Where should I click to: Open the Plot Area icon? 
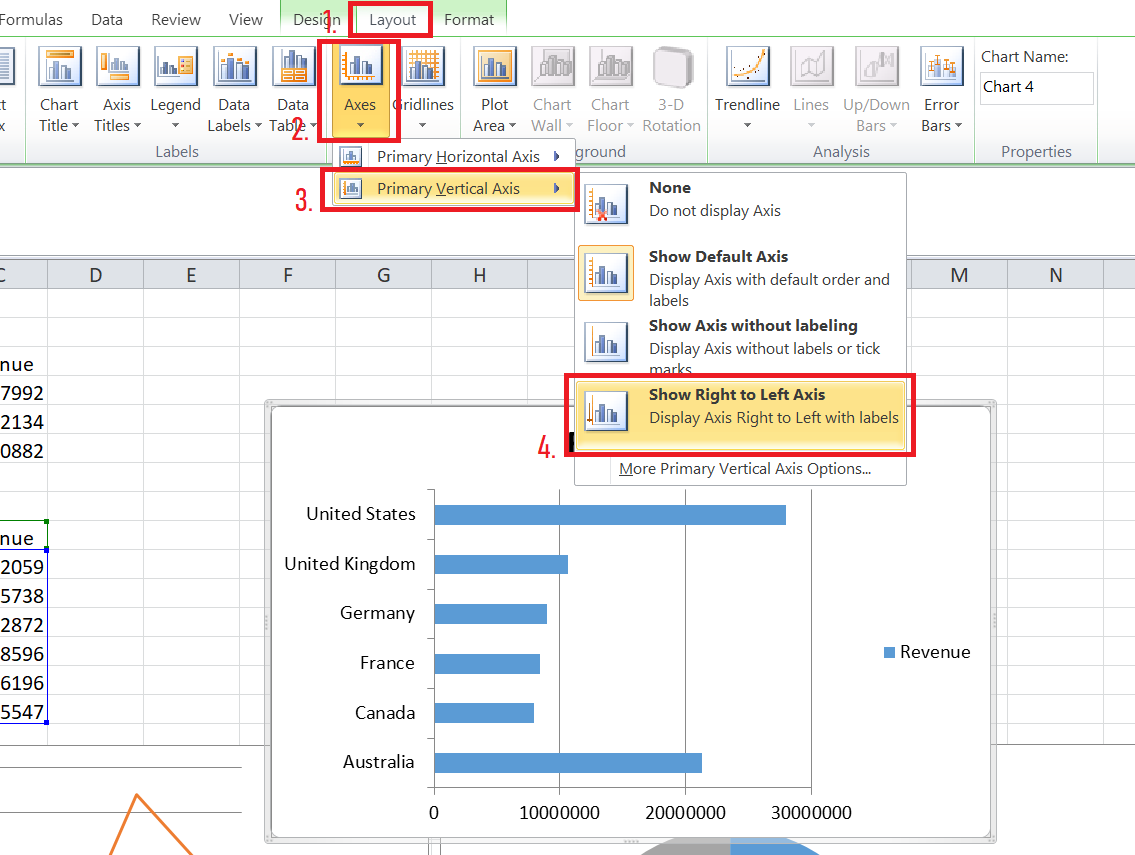(x=495, y=68)
